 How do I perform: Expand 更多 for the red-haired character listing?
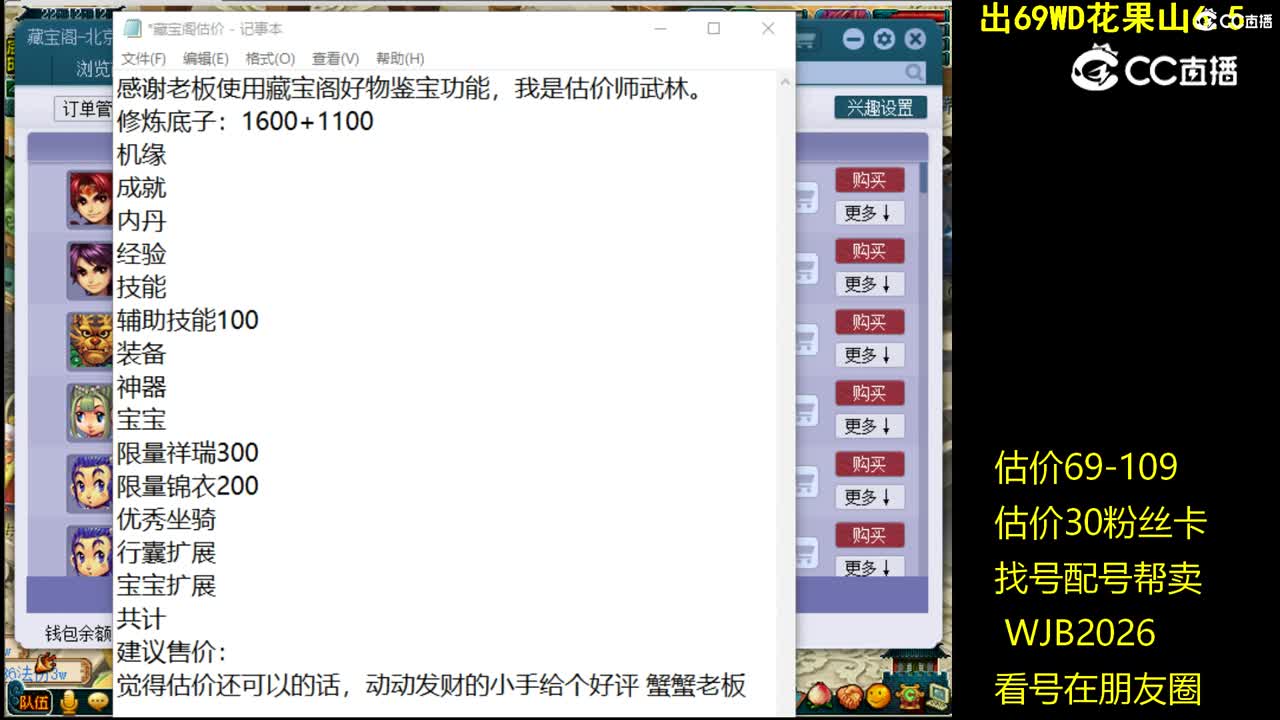[x=870, y=213]
